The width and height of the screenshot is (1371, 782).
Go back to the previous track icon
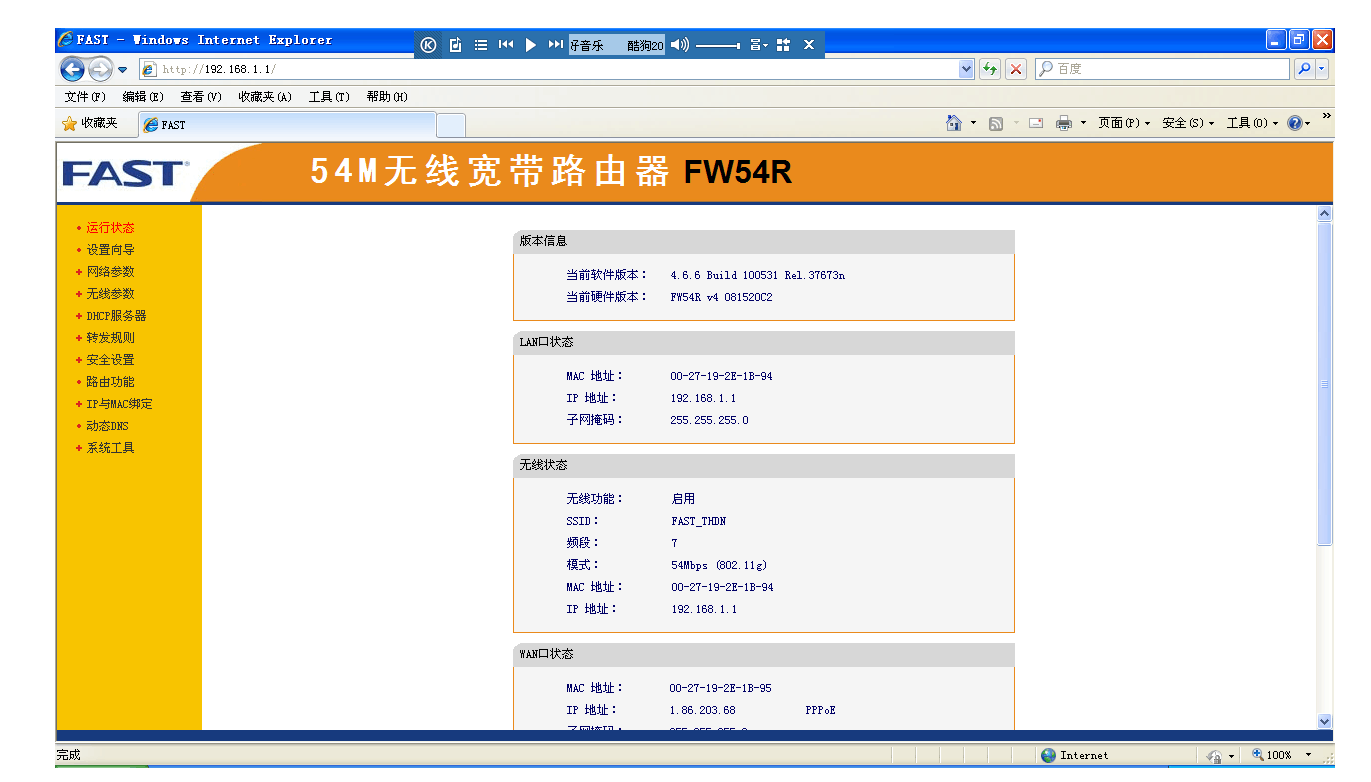[506, 44]
